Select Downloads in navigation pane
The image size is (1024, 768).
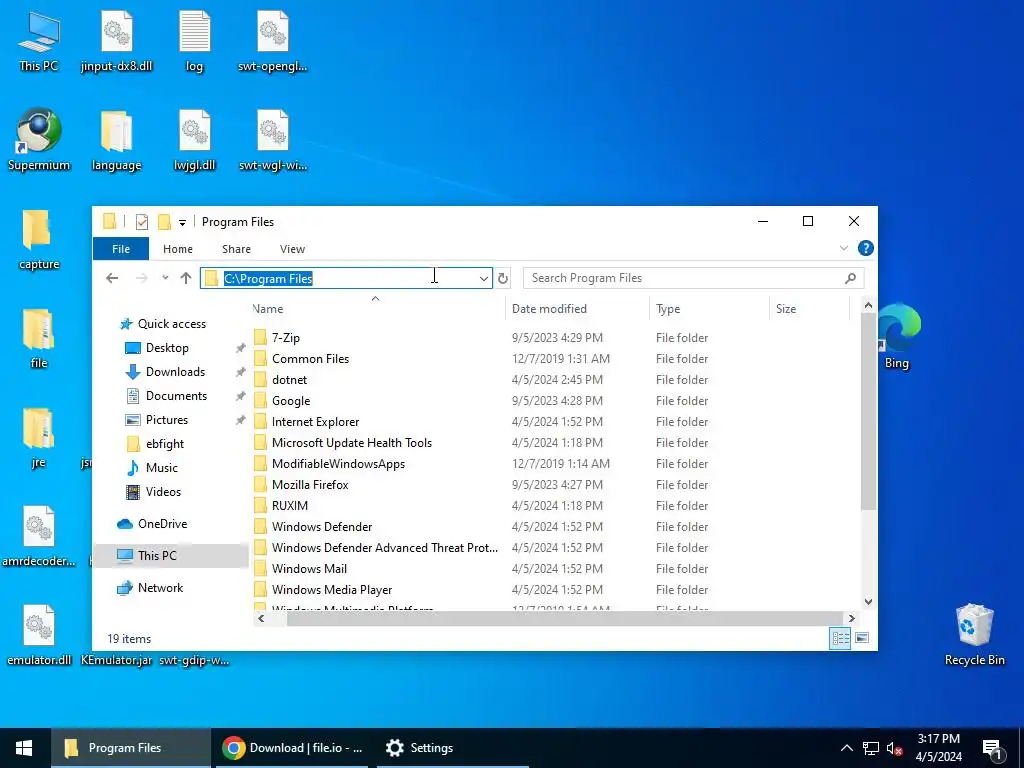pyautogui.click(x=175, y=372)
